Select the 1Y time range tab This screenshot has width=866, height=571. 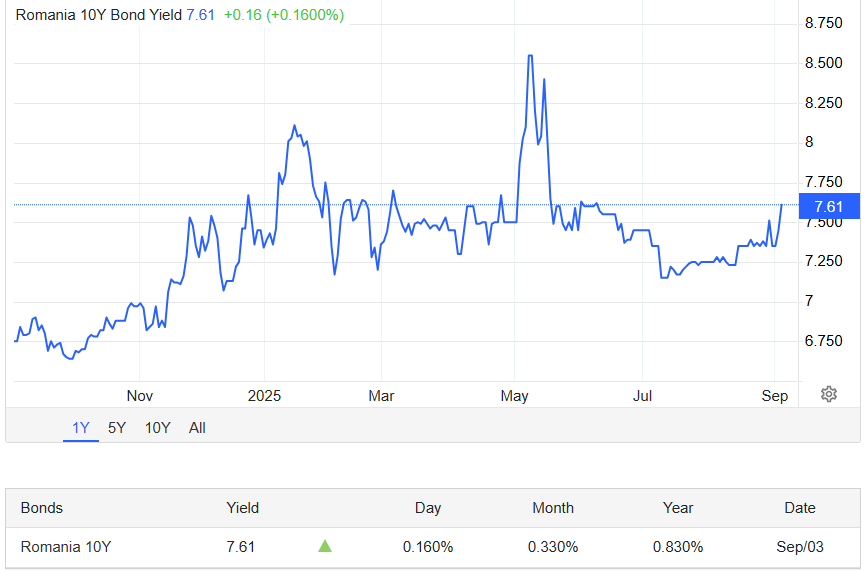click(81, 427)
